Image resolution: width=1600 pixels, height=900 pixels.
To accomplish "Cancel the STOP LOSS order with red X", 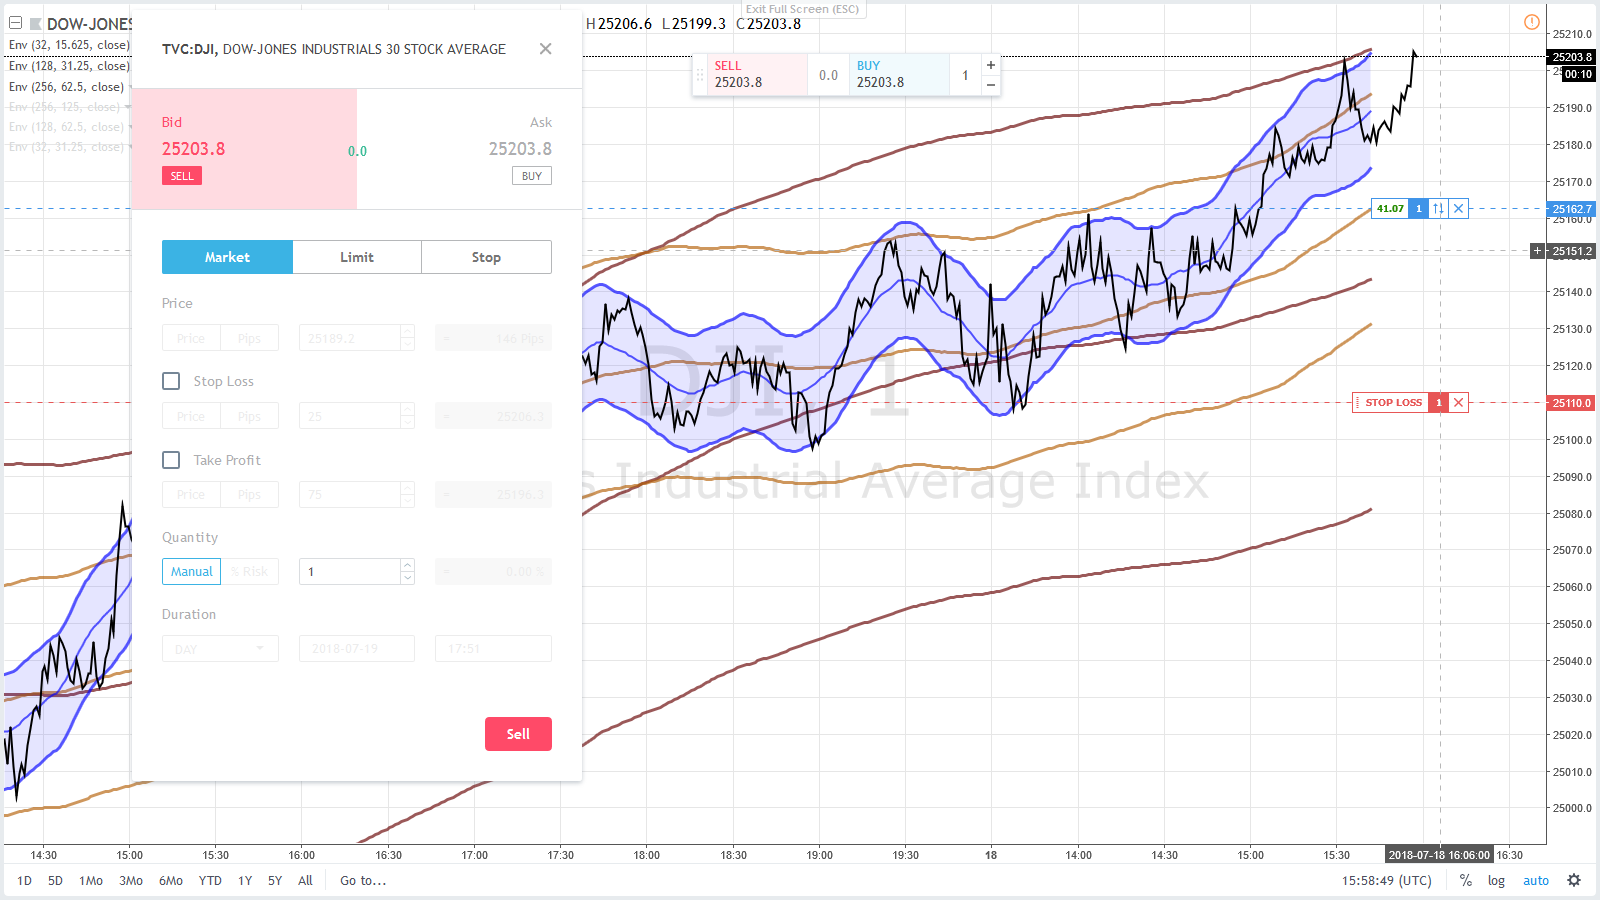I will pyautogui.click(x=1459, y=403).
